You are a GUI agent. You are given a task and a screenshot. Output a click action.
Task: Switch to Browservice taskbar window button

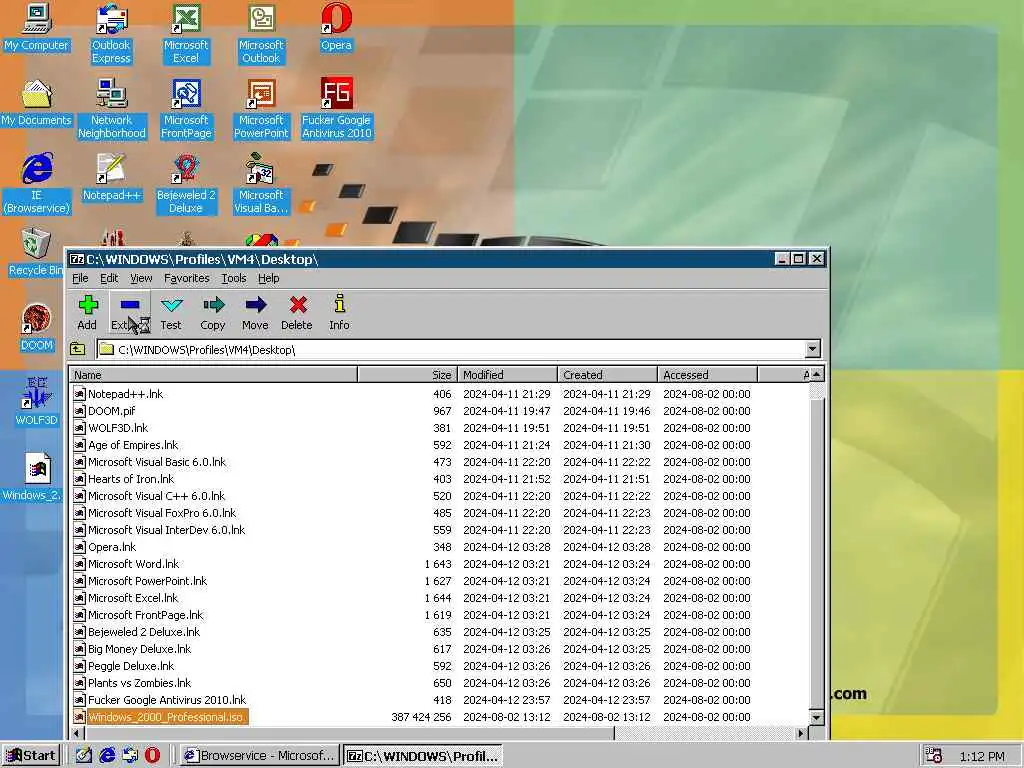point(260,756)
